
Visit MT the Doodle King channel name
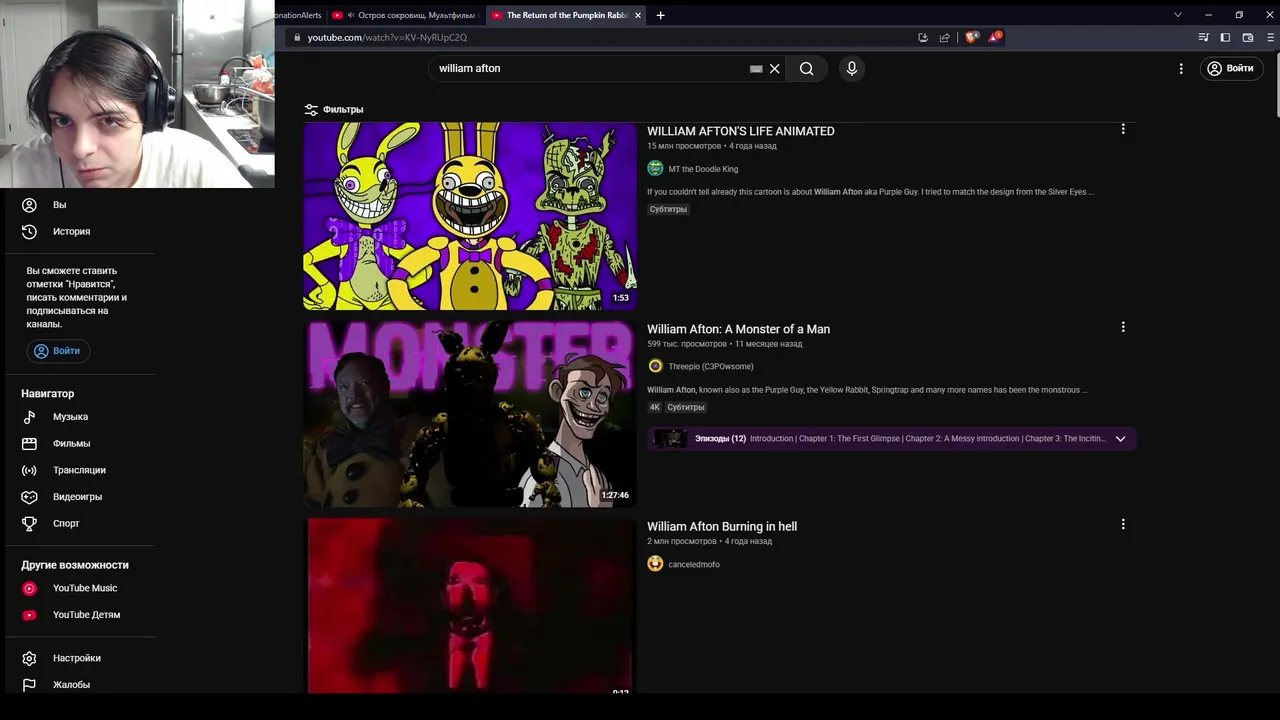tap(703, 169)
